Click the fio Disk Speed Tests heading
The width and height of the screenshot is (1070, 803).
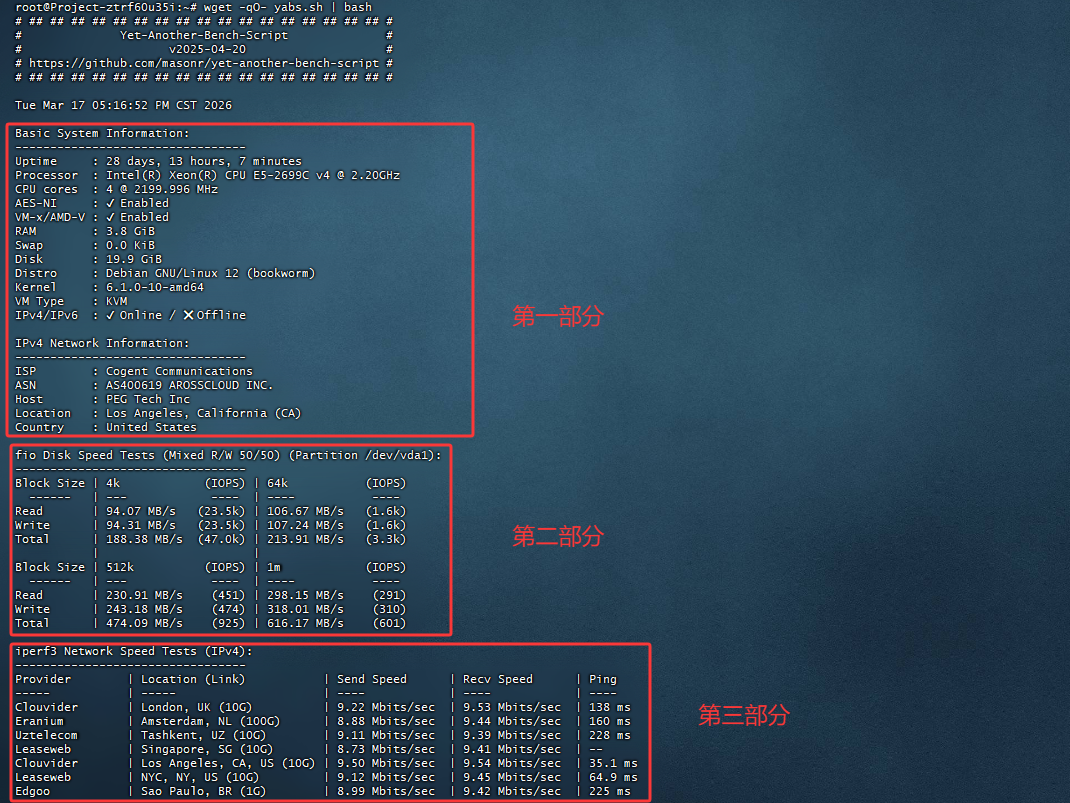point(227,455)
